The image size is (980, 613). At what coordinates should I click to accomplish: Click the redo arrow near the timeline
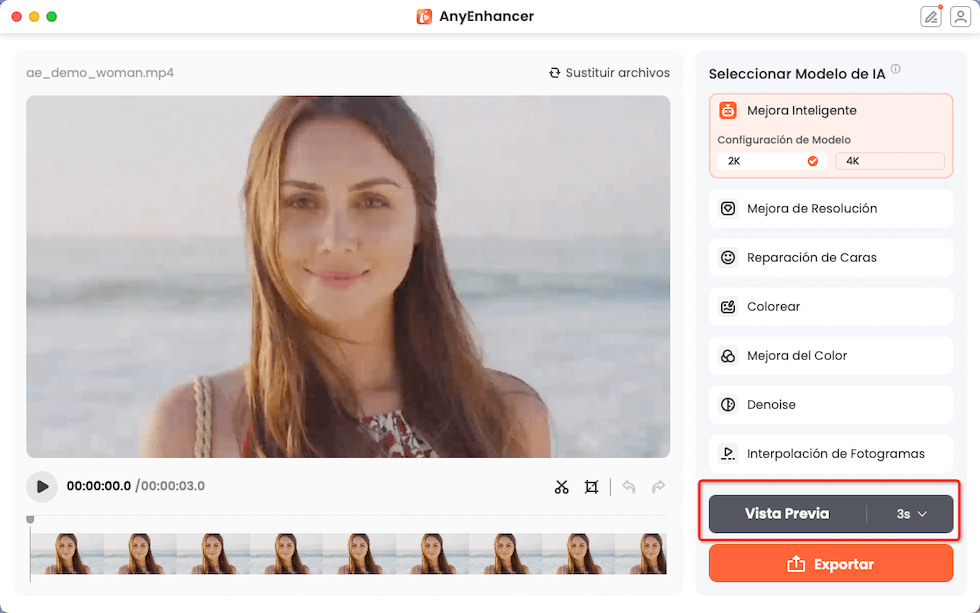coord(658,487)
